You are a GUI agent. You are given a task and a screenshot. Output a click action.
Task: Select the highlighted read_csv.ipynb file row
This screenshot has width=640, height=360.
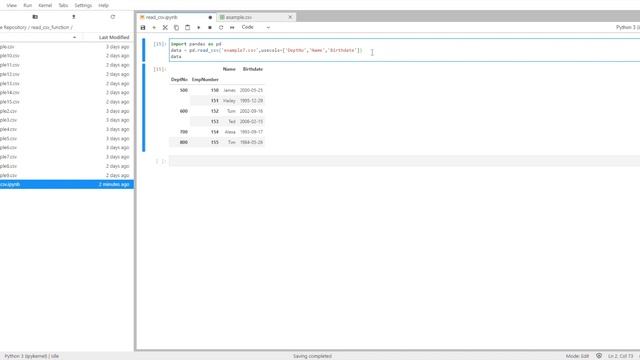[67, 184]
